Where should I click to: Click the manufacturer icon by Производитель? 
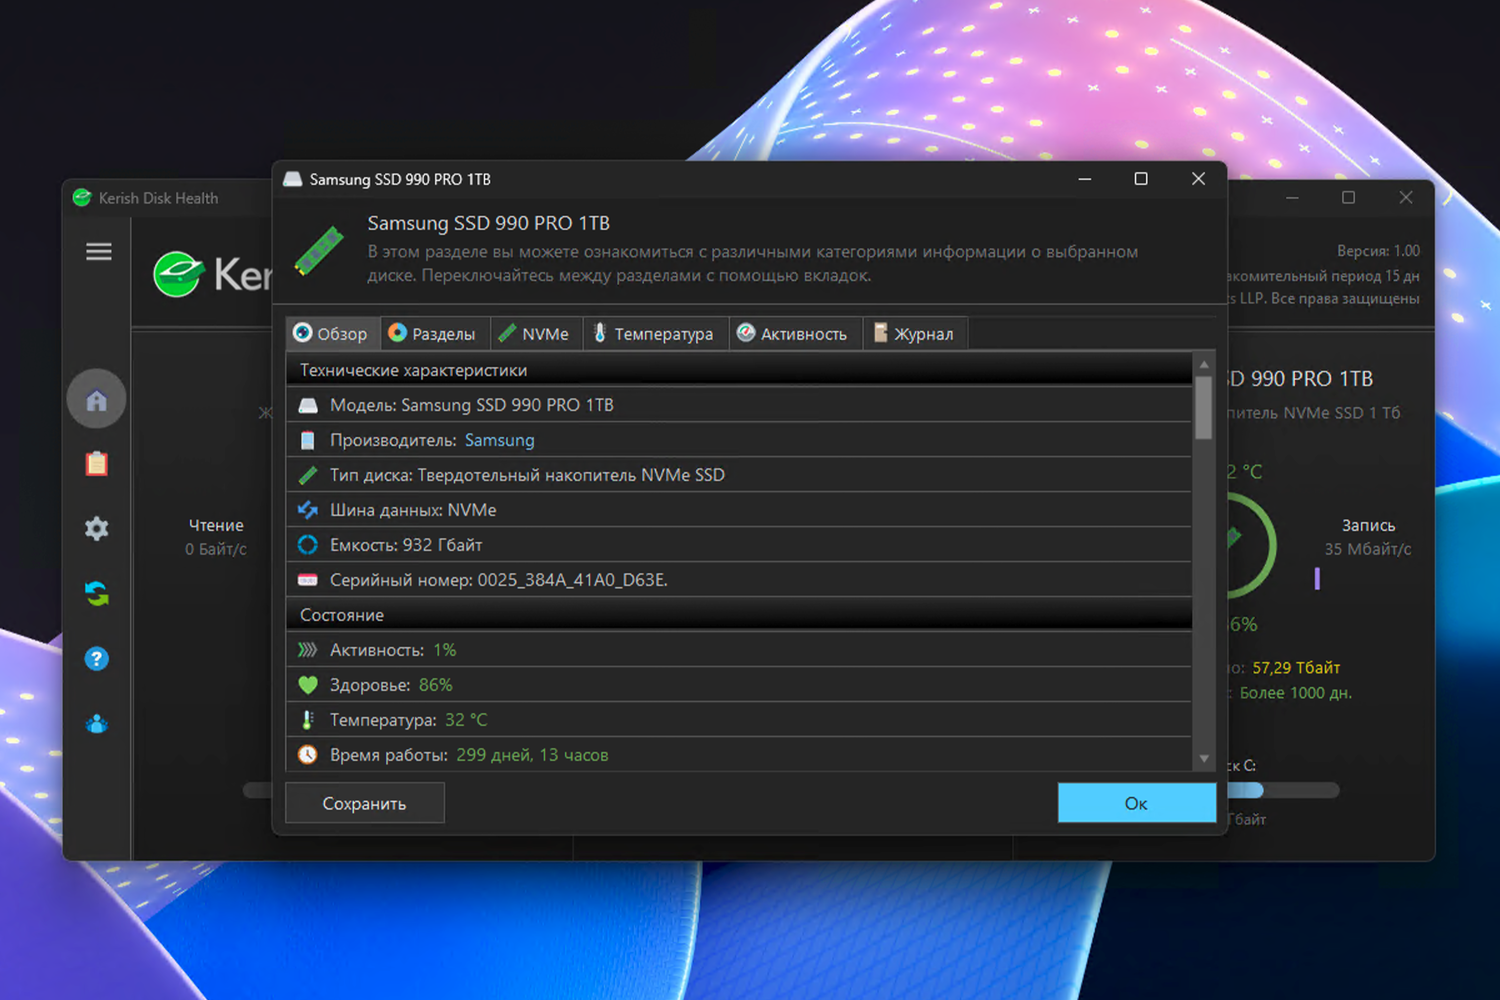tap(308, 440)
